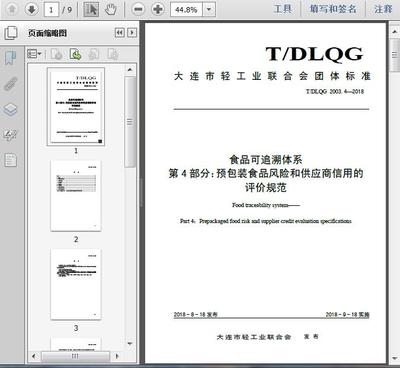This screenshot has height=368, width=400.
Task: Open the Layers panel icon
Action: (x=10, y=109)
